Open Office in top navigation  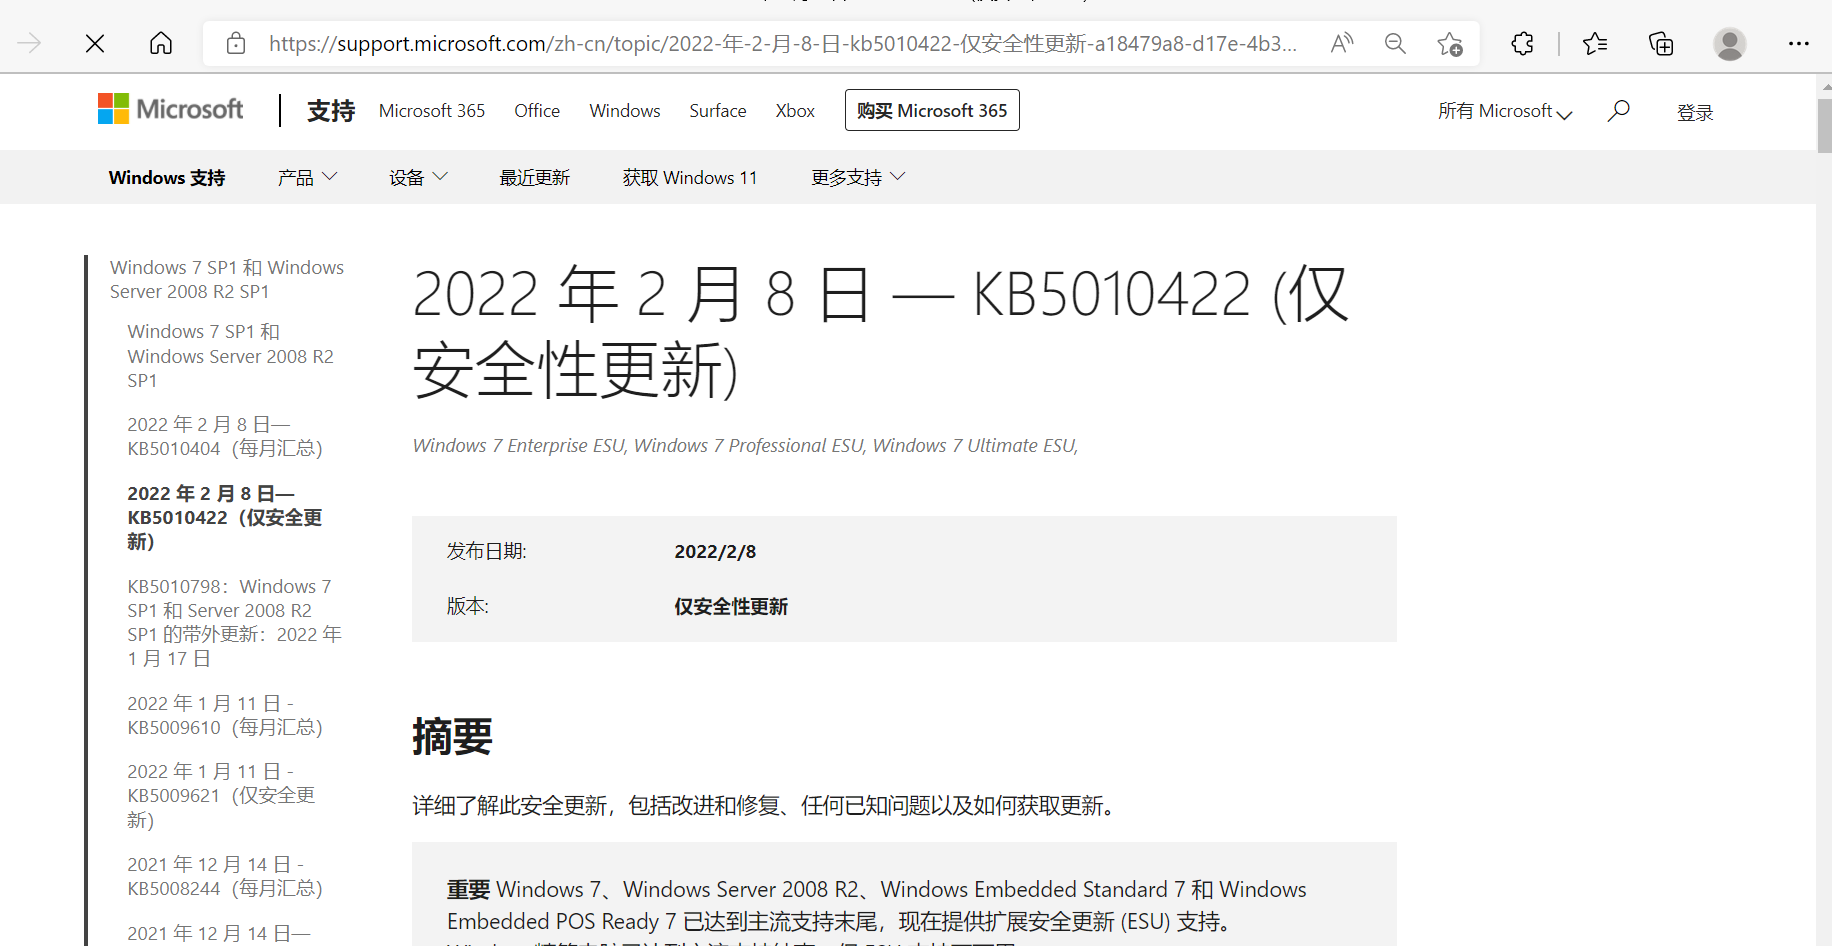point(537,111)
